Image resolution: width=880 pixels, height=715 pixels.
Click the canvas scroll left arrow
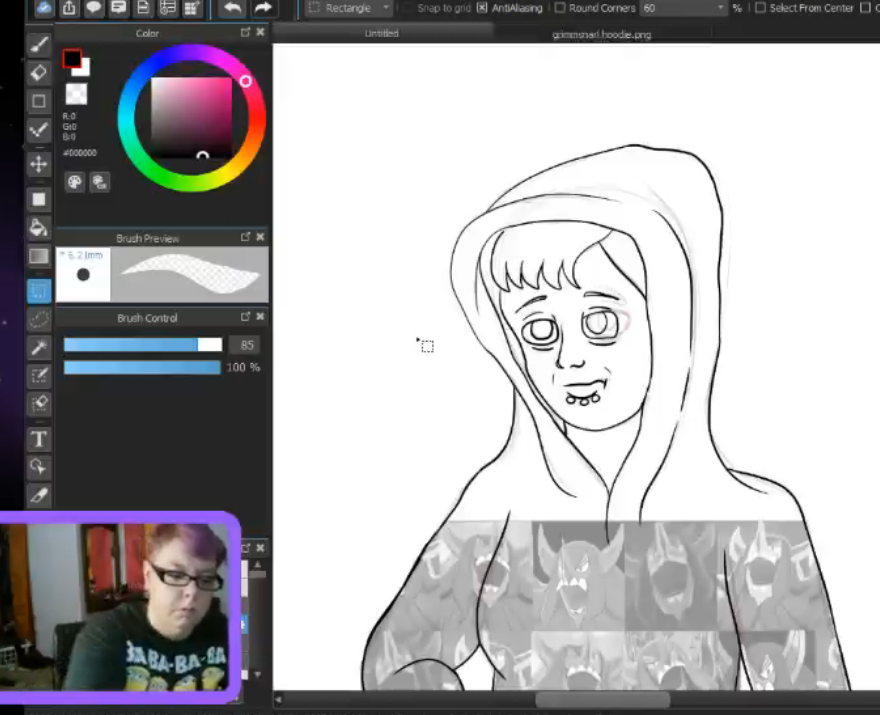(x=278, y=699)
